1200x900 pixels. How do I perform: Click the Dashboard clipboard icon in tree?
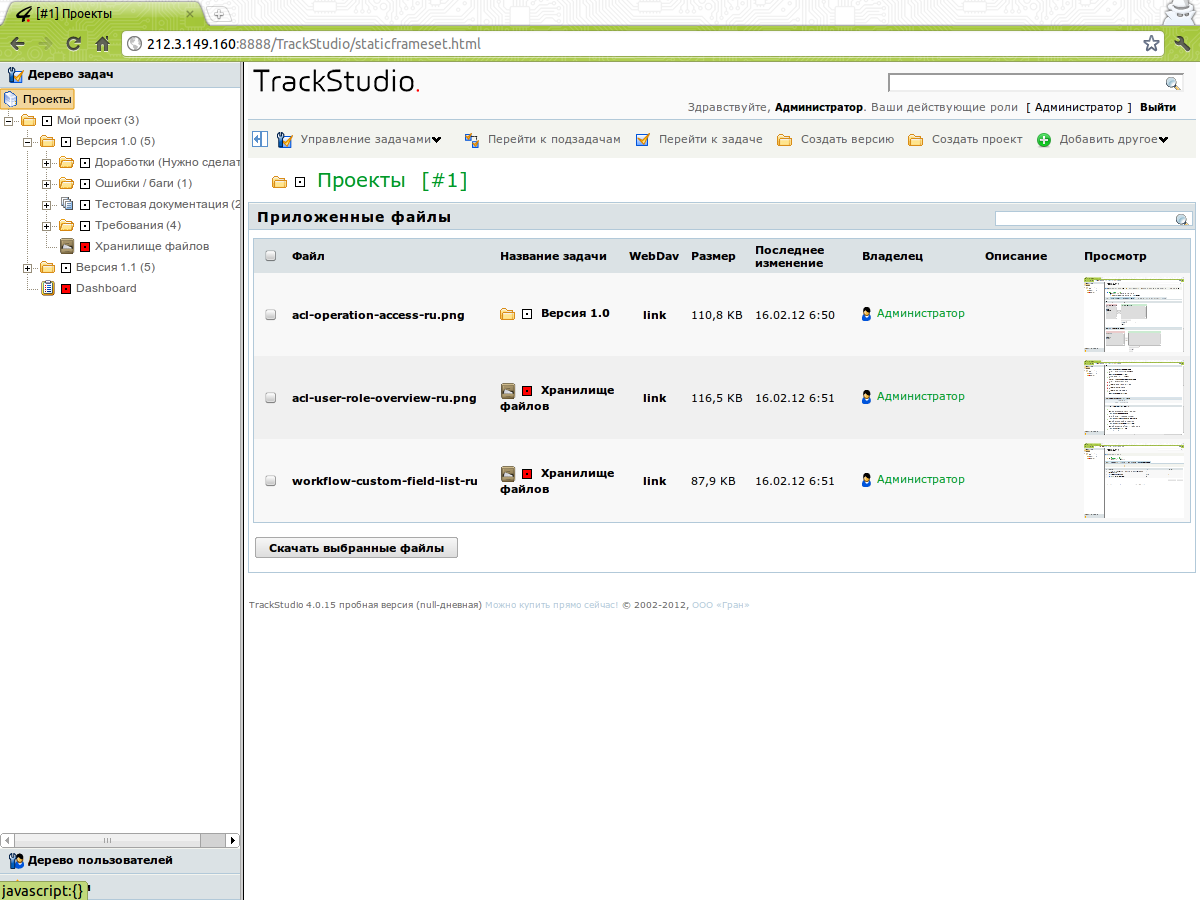click(47, 288)
